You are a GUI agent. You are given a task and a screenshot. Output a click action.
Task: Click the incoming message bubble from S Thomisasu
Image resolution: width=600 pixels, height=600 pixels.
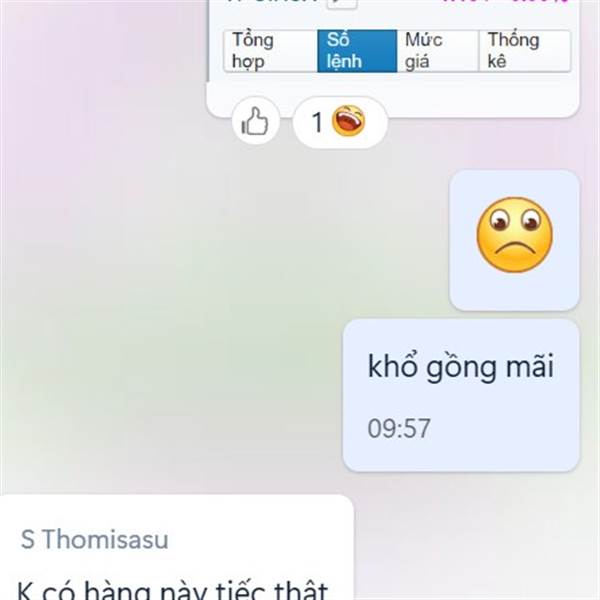click(x=177, y=548)
